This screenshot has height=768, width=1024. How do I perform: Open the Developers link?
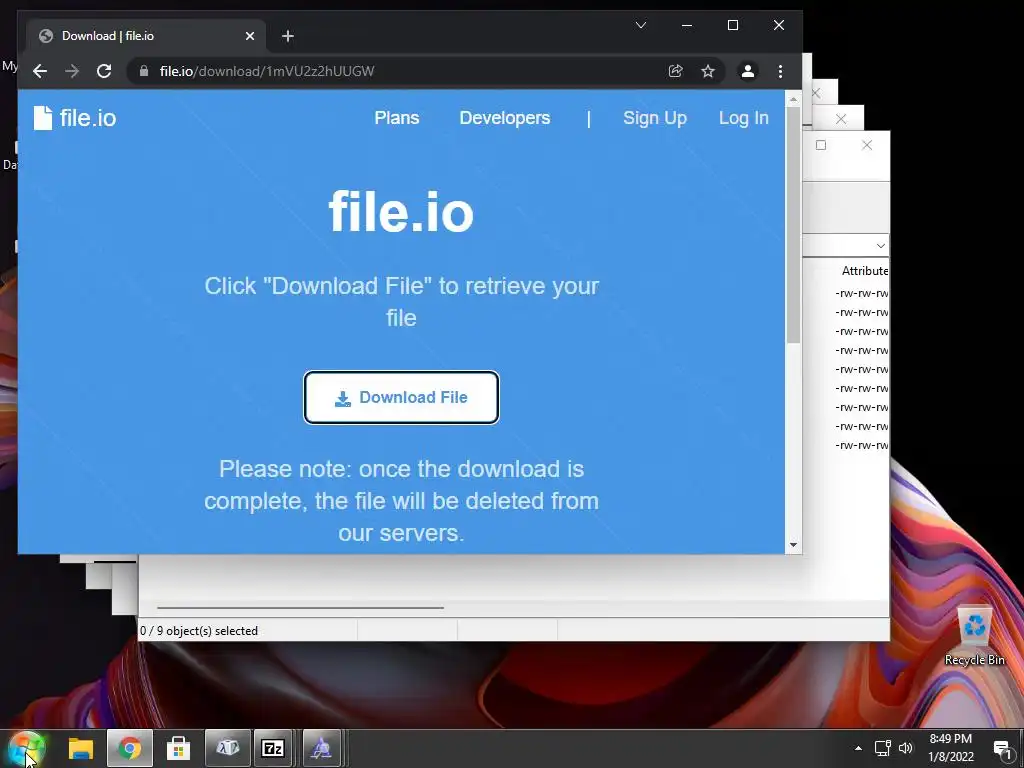[504, 118]
